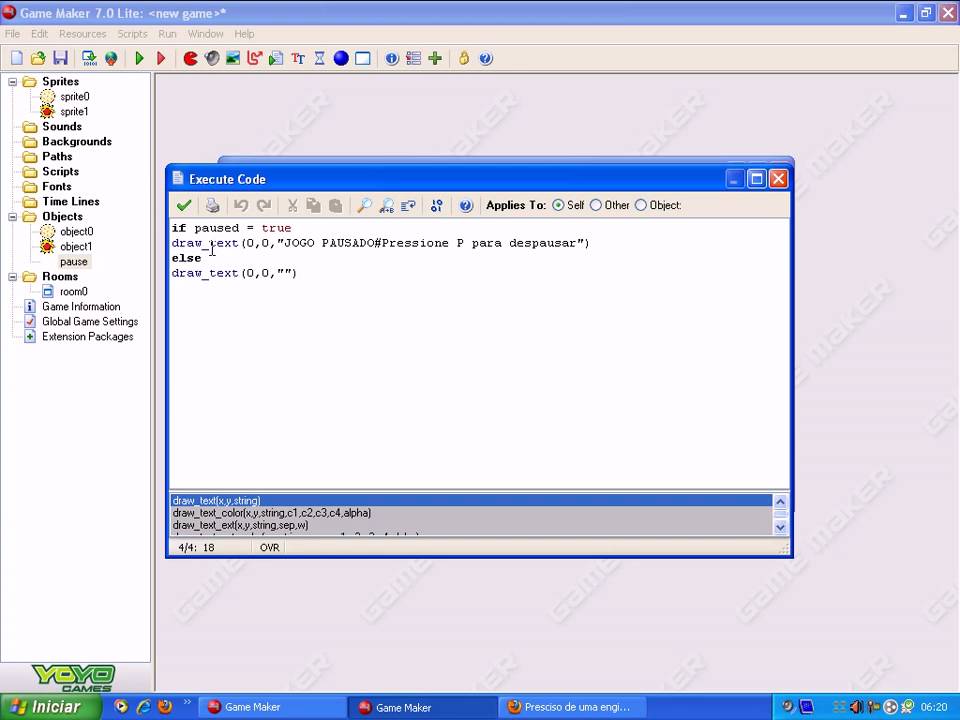960x720 pixels.
Task: Click the Create executable icon
Action: tap(89, 58)
